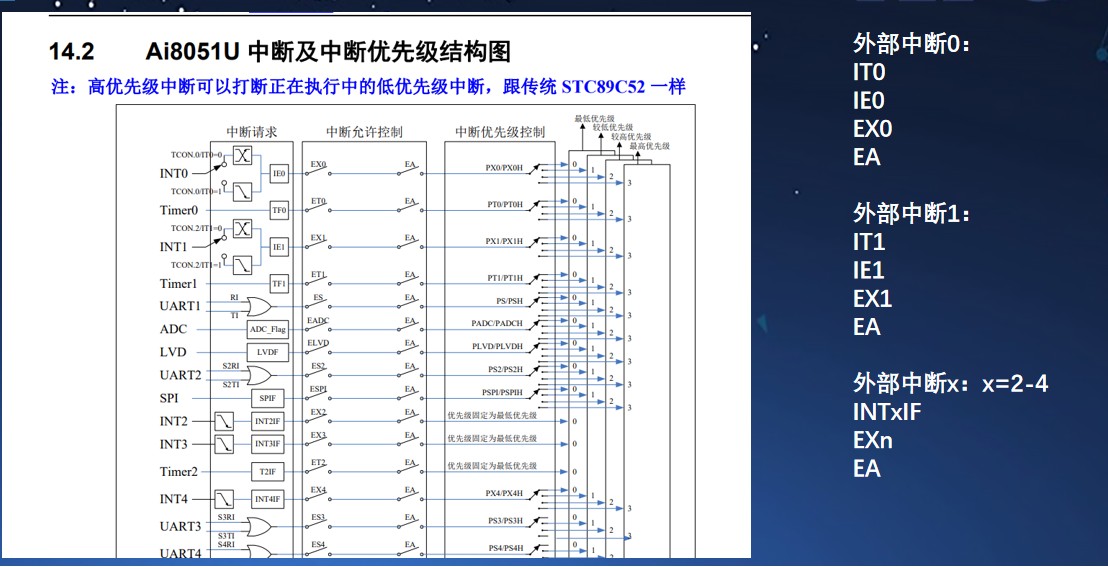This screenshot has height=569, width=1108.
Task: Click the "外部中断x：x=2-4" heading
Action: tap(950, 384)
